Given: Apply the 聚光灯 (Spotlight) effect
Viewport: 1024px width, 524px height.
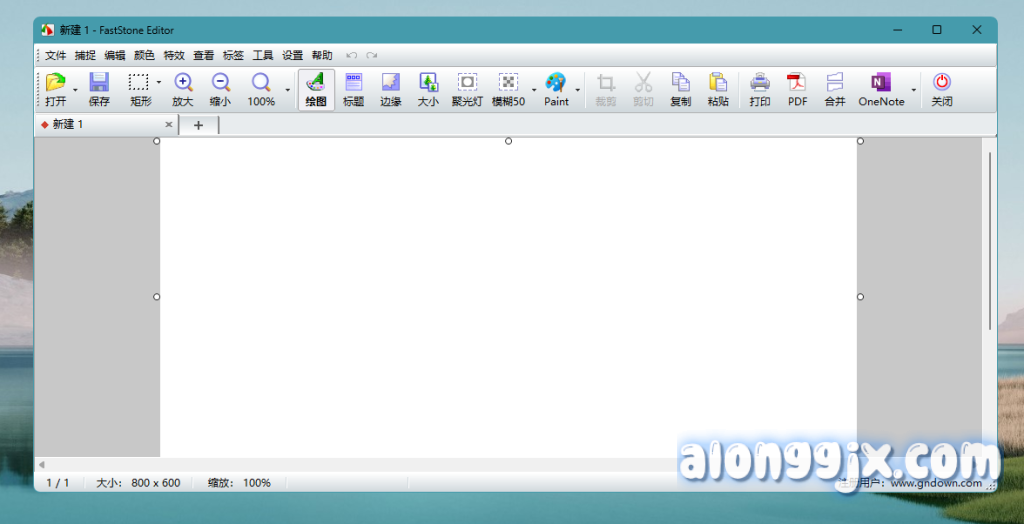Looking at the screenshot, I should pos(467,89).
